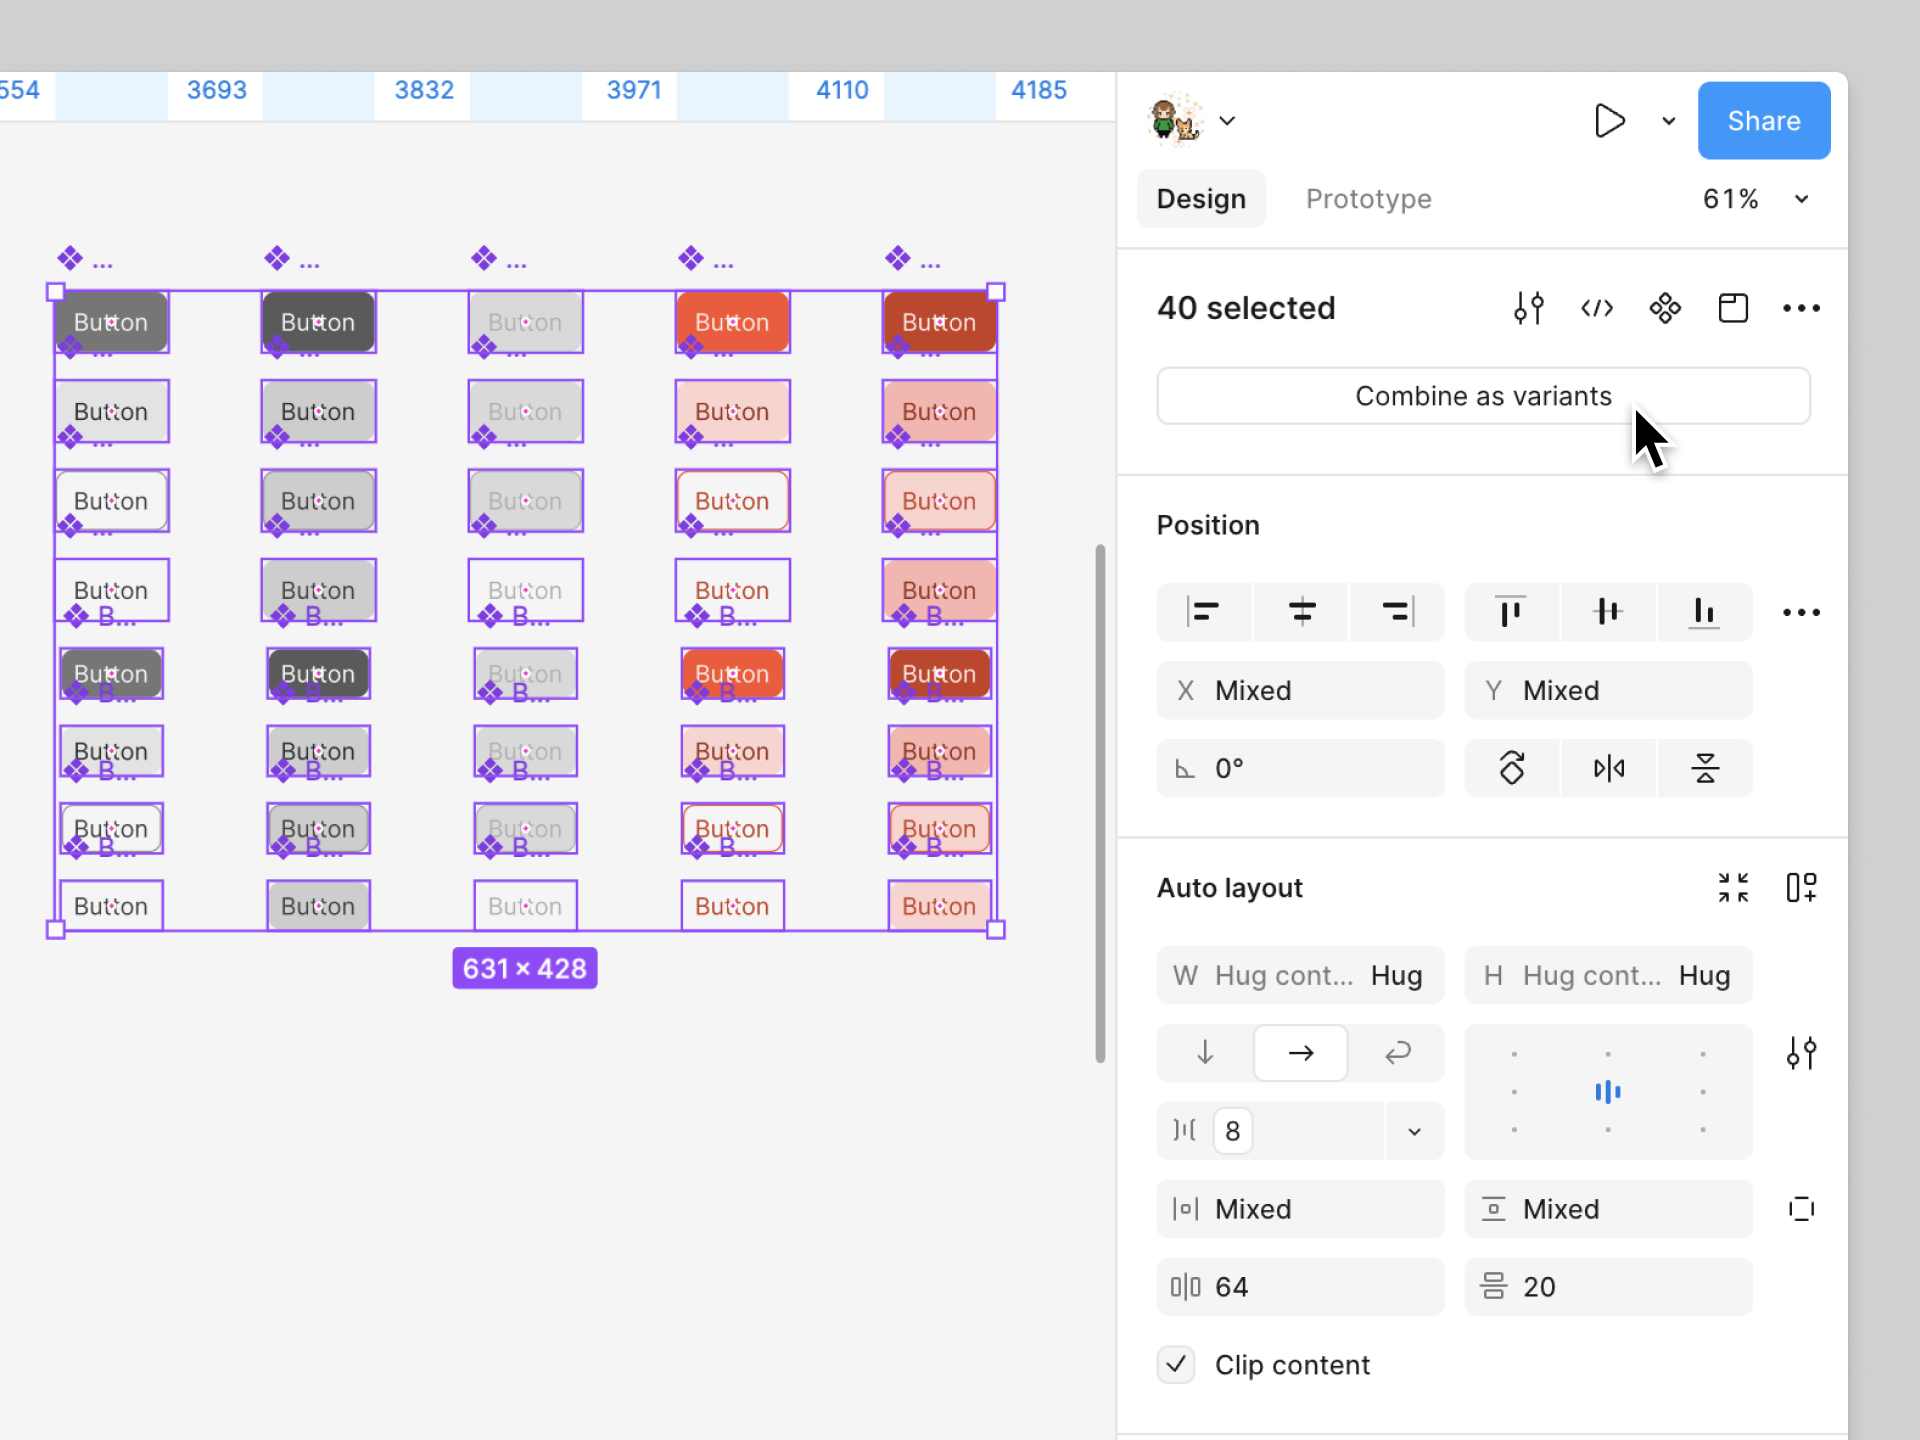Click the auto layout advanced settings icon
This screenshot has height=1440, width=1920.
pyautogui.click(x=1801, y=1053)
